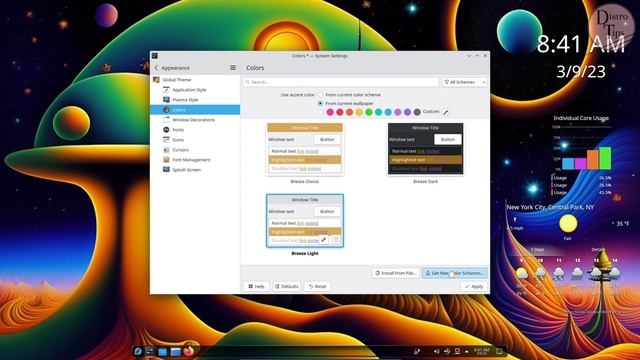Click the Help button

coord(256,287)
